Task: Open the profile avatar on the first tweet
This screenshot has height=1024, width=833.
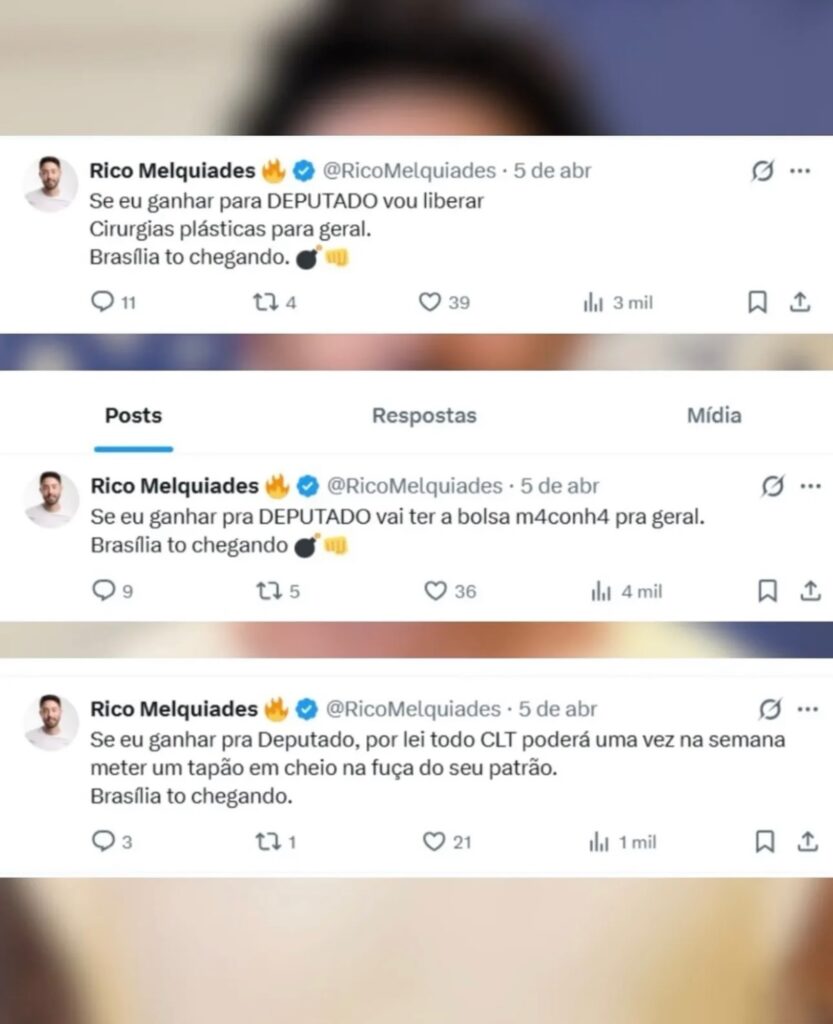Action: pos(50,184)
